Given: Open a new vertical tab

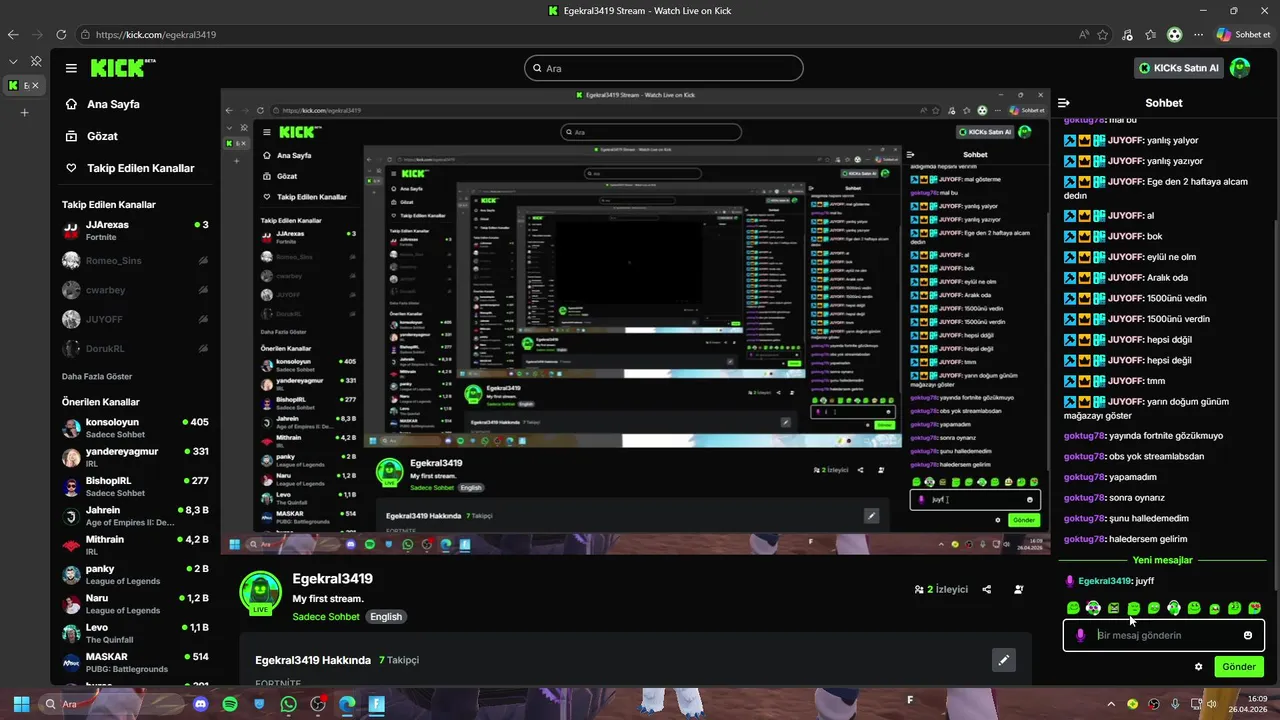Looking at the screenshot, I should coord(24,112).
